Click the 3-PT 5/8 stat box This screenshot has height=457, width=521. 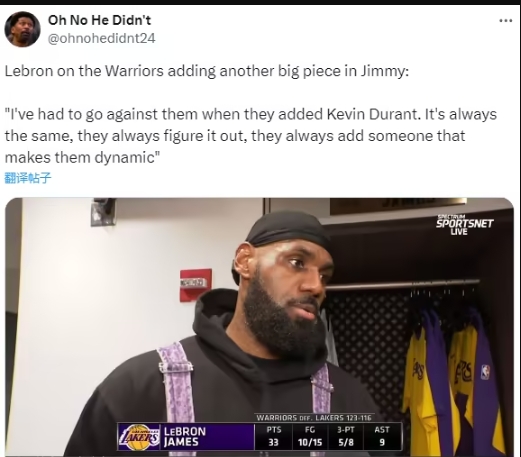click(346, 437)
